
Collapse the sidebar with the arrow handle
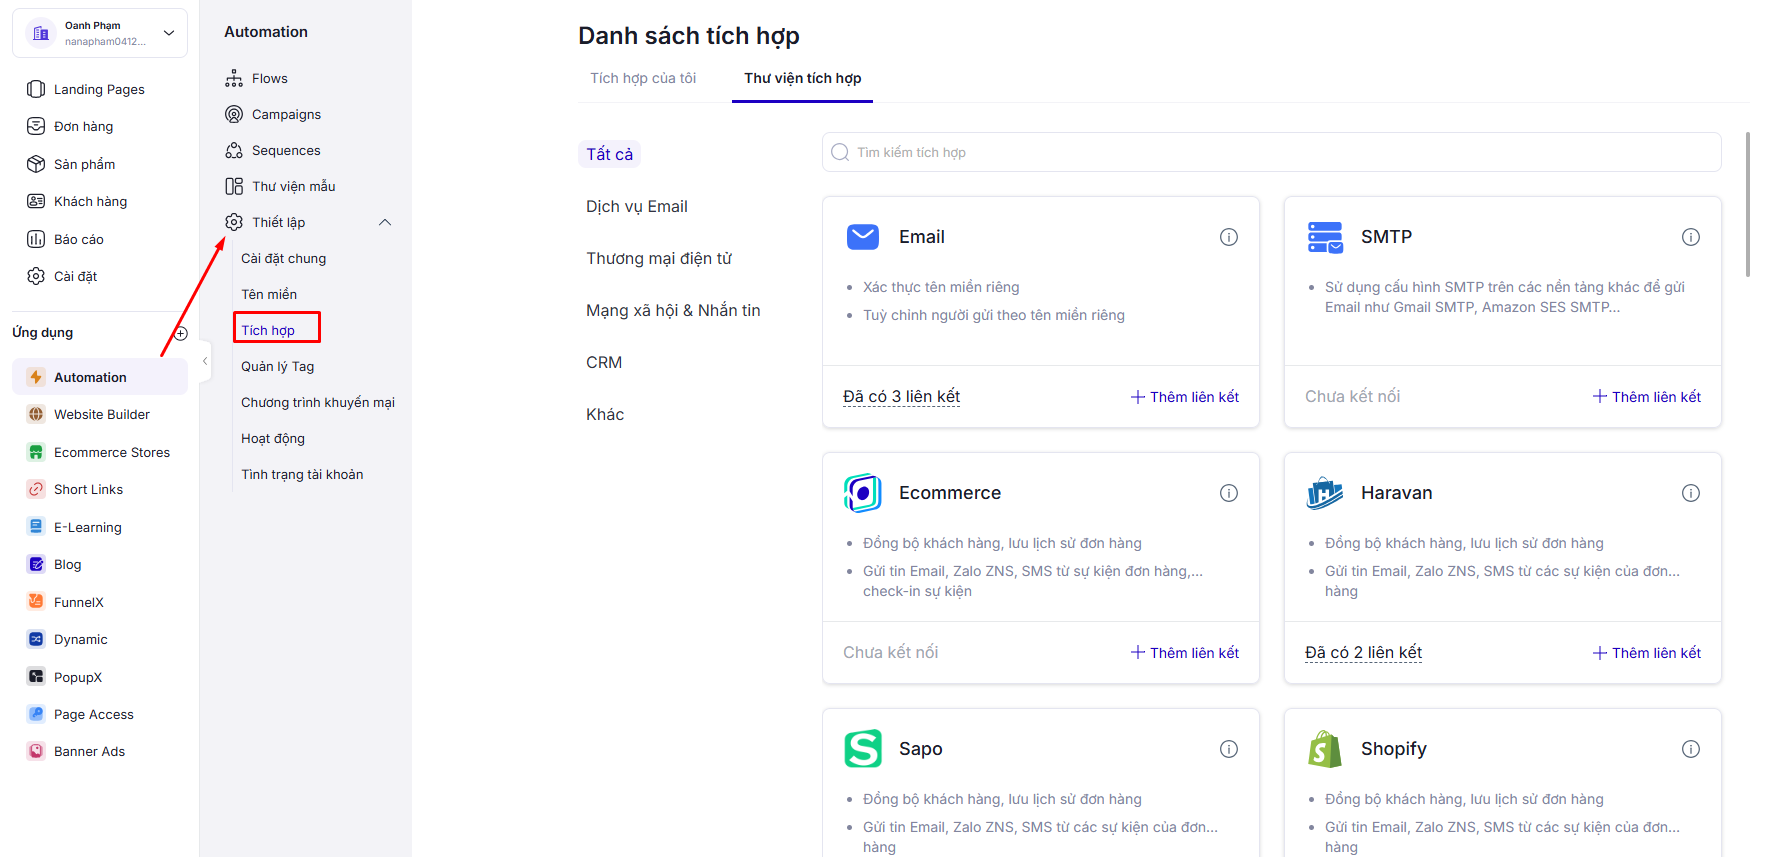point(205,361)
